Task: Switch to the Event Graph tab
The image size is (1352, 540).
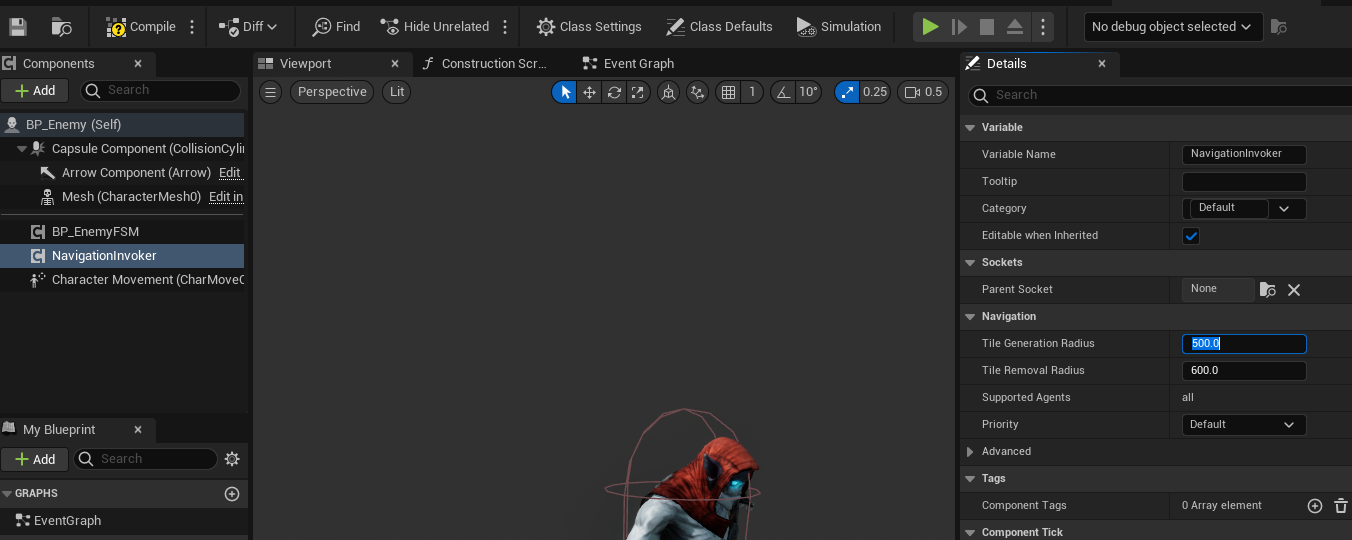Action: pos(638,63)
